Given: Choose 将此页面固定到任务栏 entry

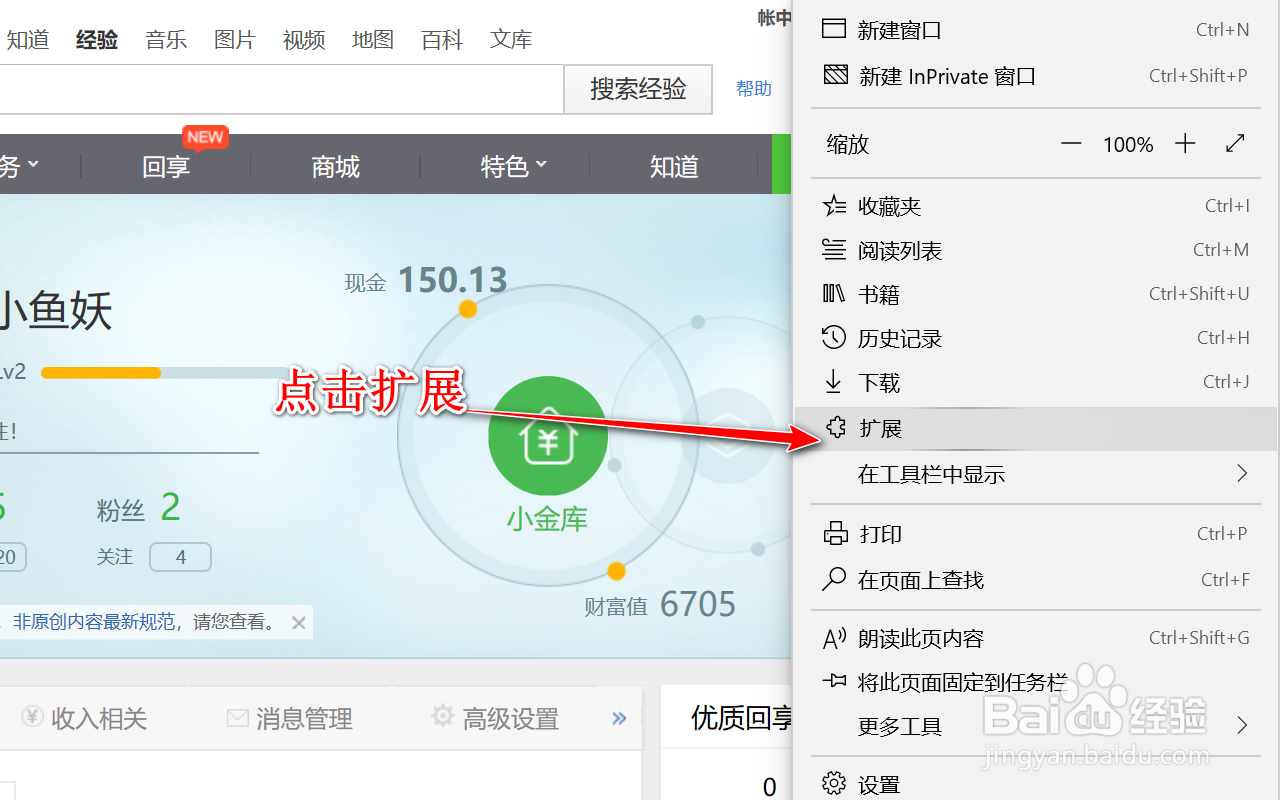Looking at the screenshot, I should 1035,682.
